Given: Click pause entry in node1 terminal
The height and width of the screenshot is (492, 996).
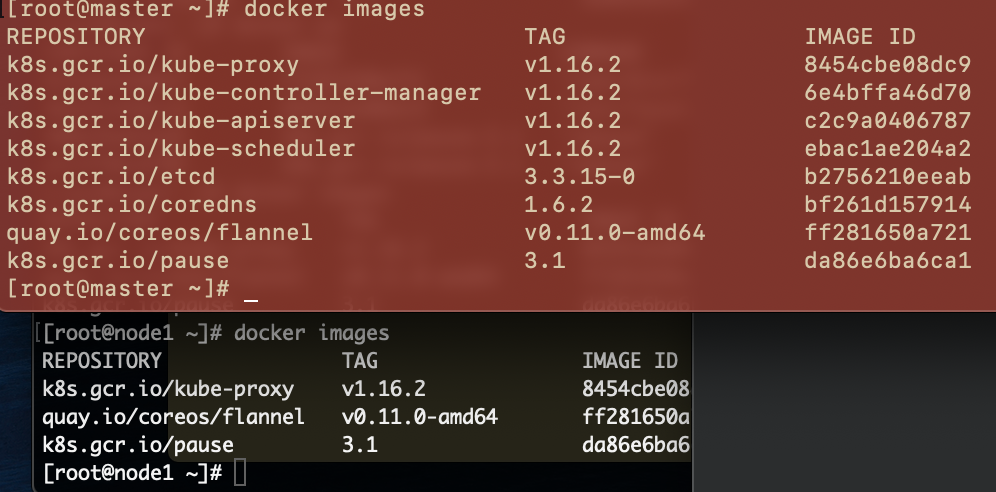Looking at the screenshot, I should pyautogui.click(x=138, y=444).
